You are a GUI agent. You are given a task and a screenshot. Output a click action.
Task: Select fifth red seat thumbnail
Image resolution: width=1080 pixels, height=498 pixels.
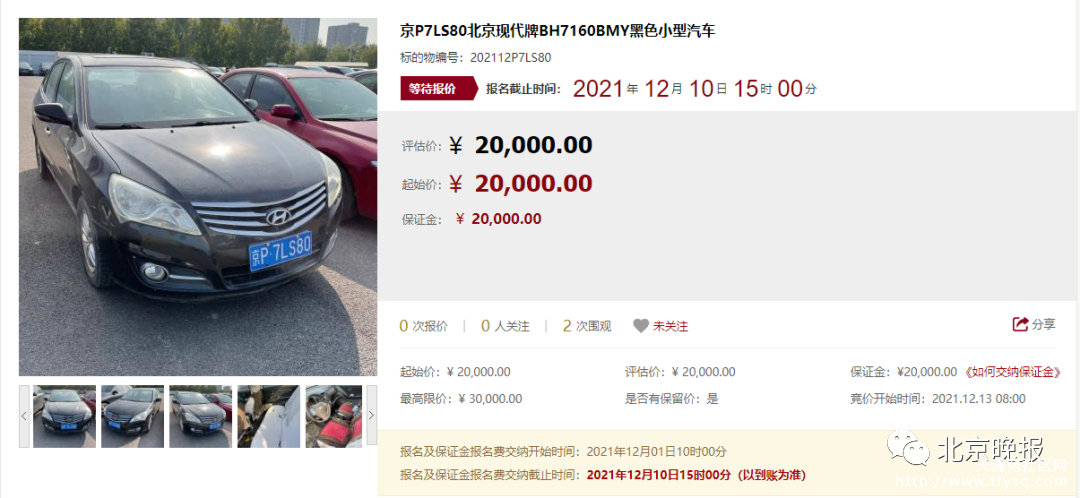334,416
